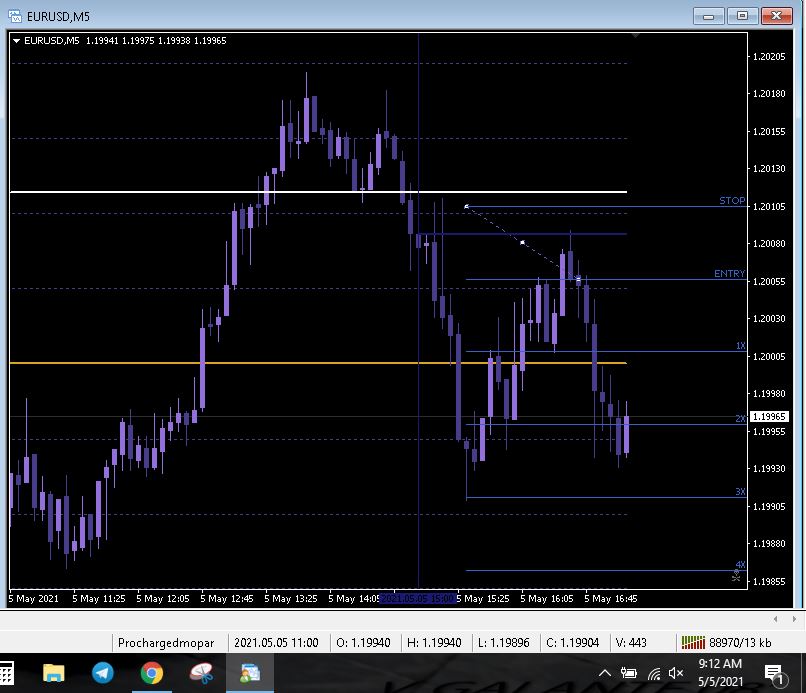This screenshot has height=693, width=806.
Task: Open Snipping Tool from taskbar
Action: coord(201,672)
